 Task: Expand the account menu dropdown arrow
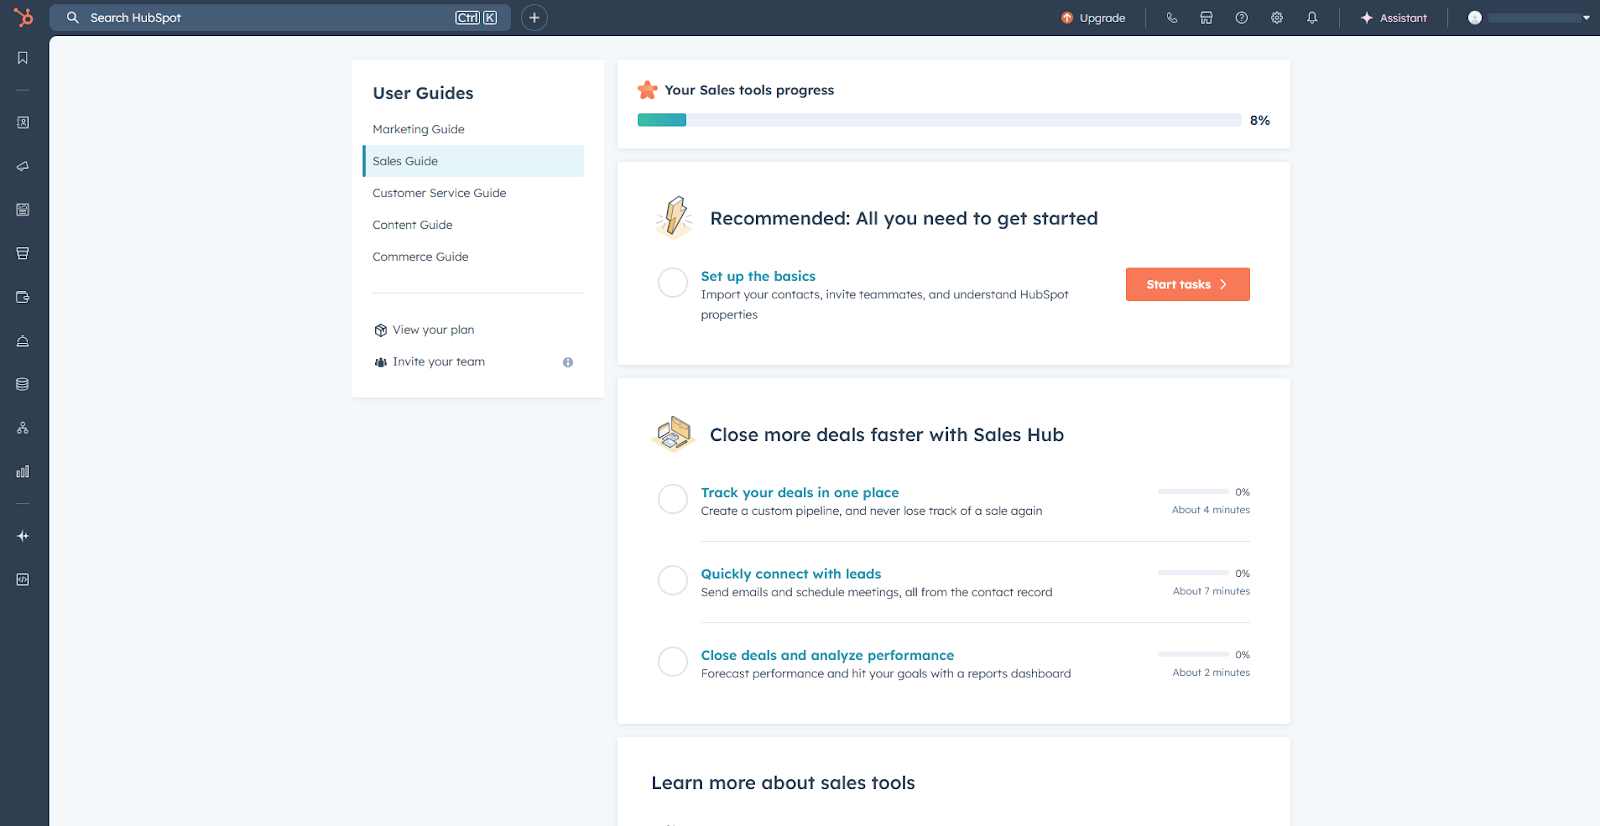(1586, 18)
